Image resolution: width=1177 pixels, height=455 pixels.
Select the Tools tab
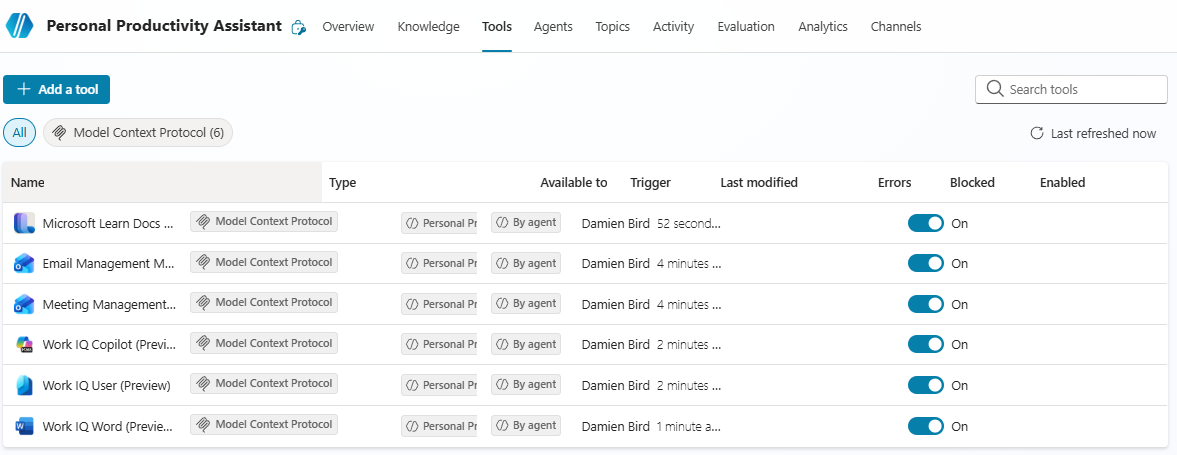pyautogui.click(x=497, y=26)
